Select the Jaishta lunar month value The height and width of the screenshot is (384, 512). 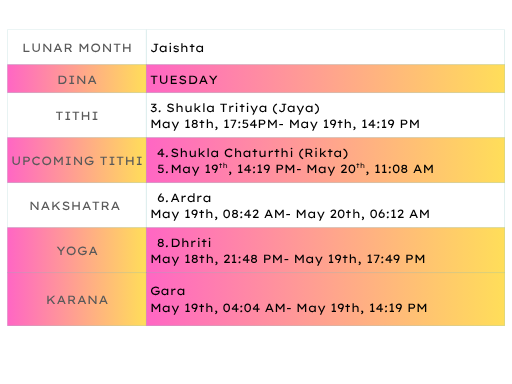(177, 48)
